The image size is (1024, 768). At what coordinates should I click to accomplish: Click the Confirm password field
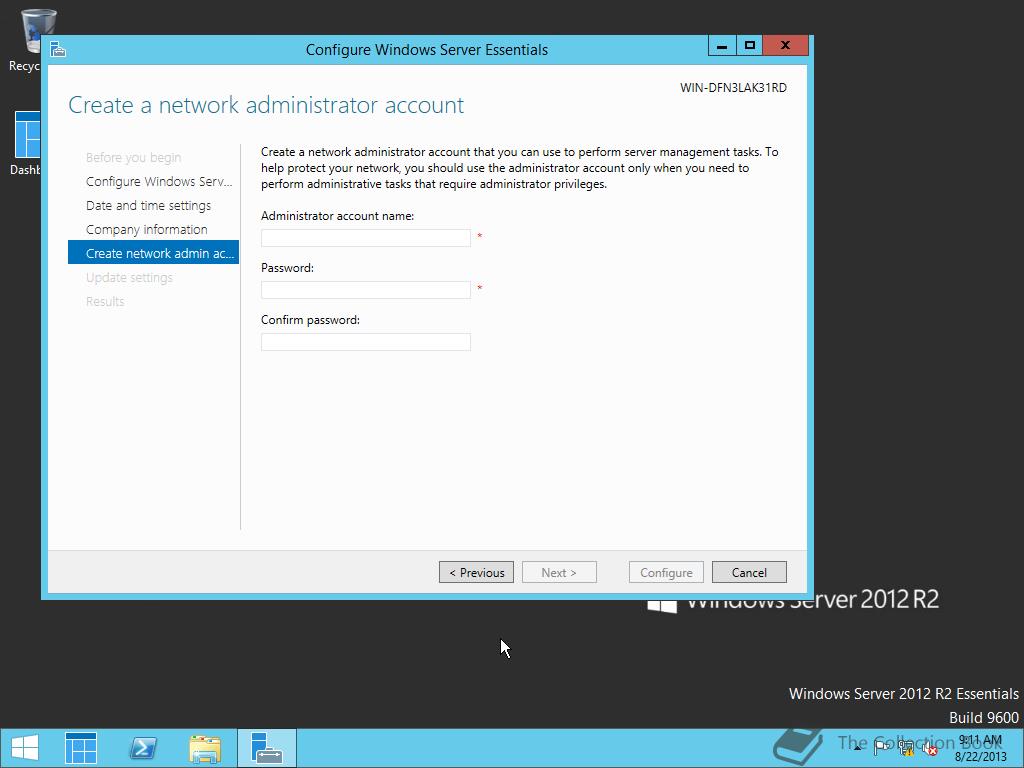coord(366,342)
